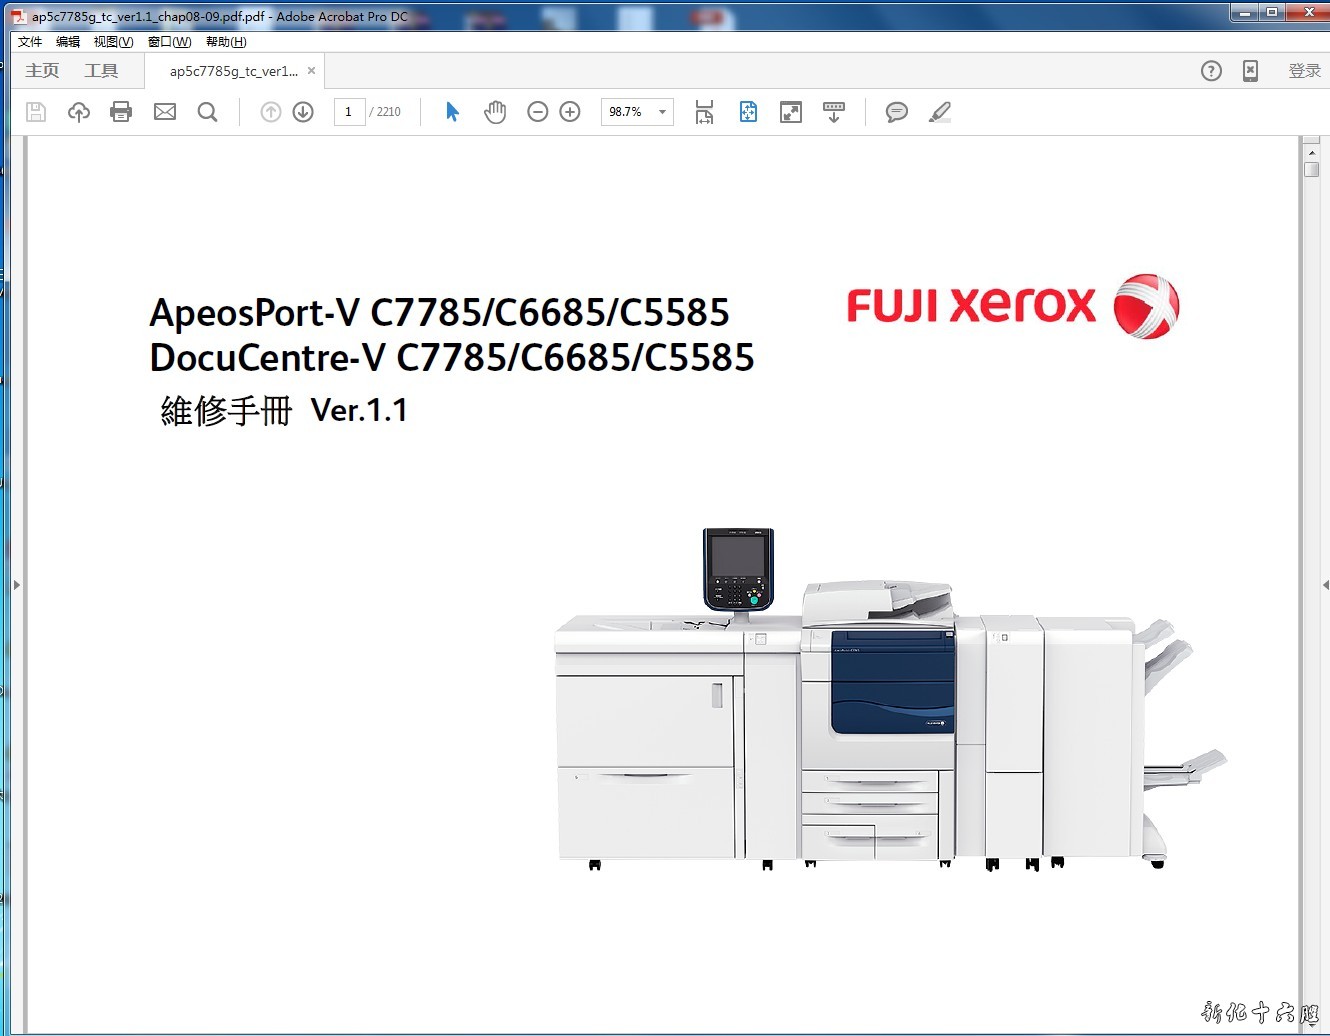Print the document using printer icon

(x=121, y=112)
